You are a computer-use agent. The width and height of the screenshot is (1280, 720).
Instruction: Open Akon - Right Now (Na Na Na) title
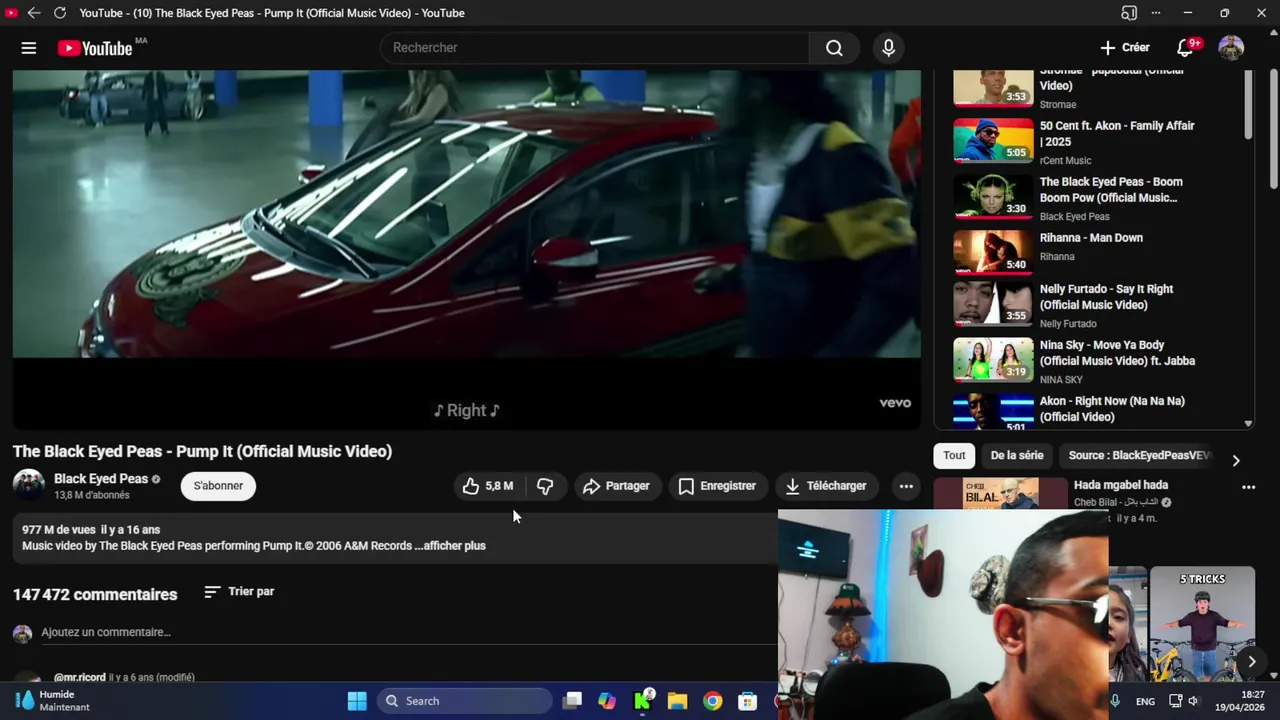pyautogui.click(x=1112, y=409)
